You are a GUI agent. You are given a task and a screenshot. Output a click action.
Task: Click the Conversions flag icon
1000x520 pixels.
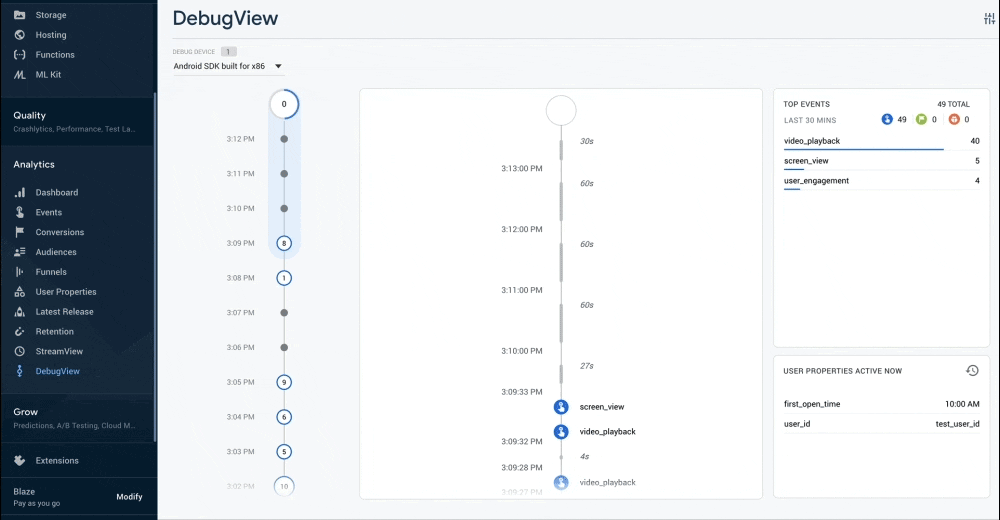point(19,232)
